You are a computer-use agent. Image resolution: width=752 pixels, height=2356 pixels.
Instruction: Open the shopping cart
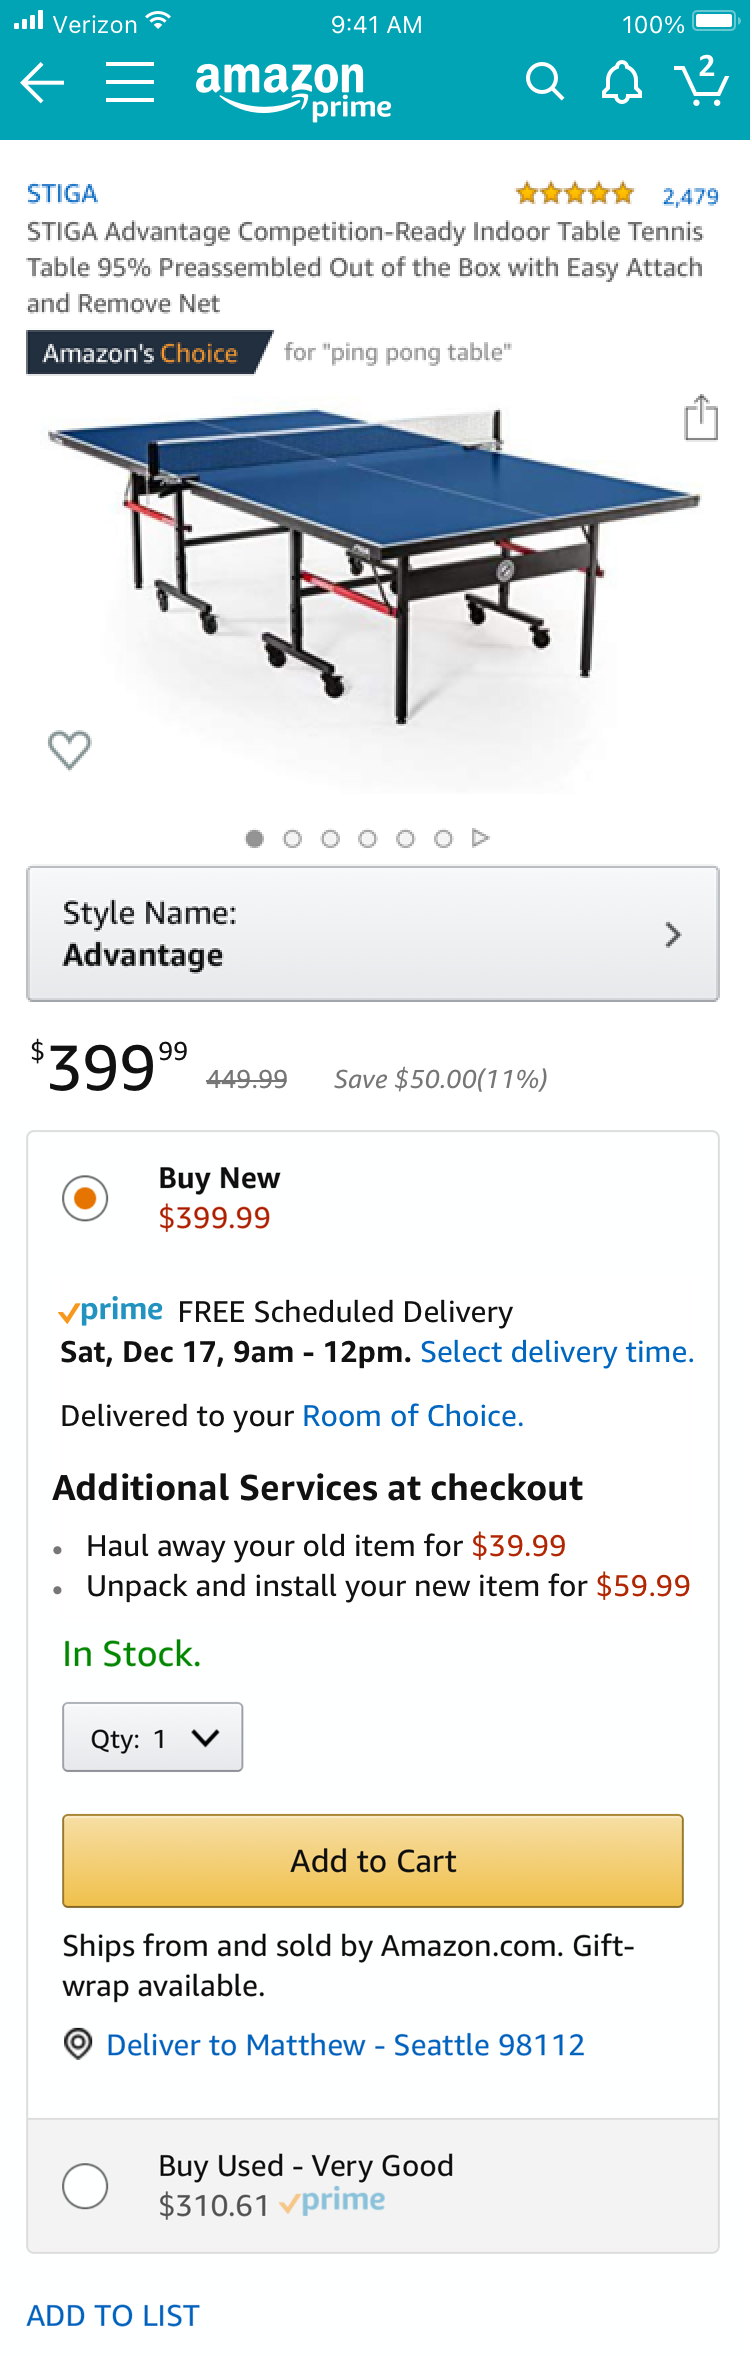702,82
